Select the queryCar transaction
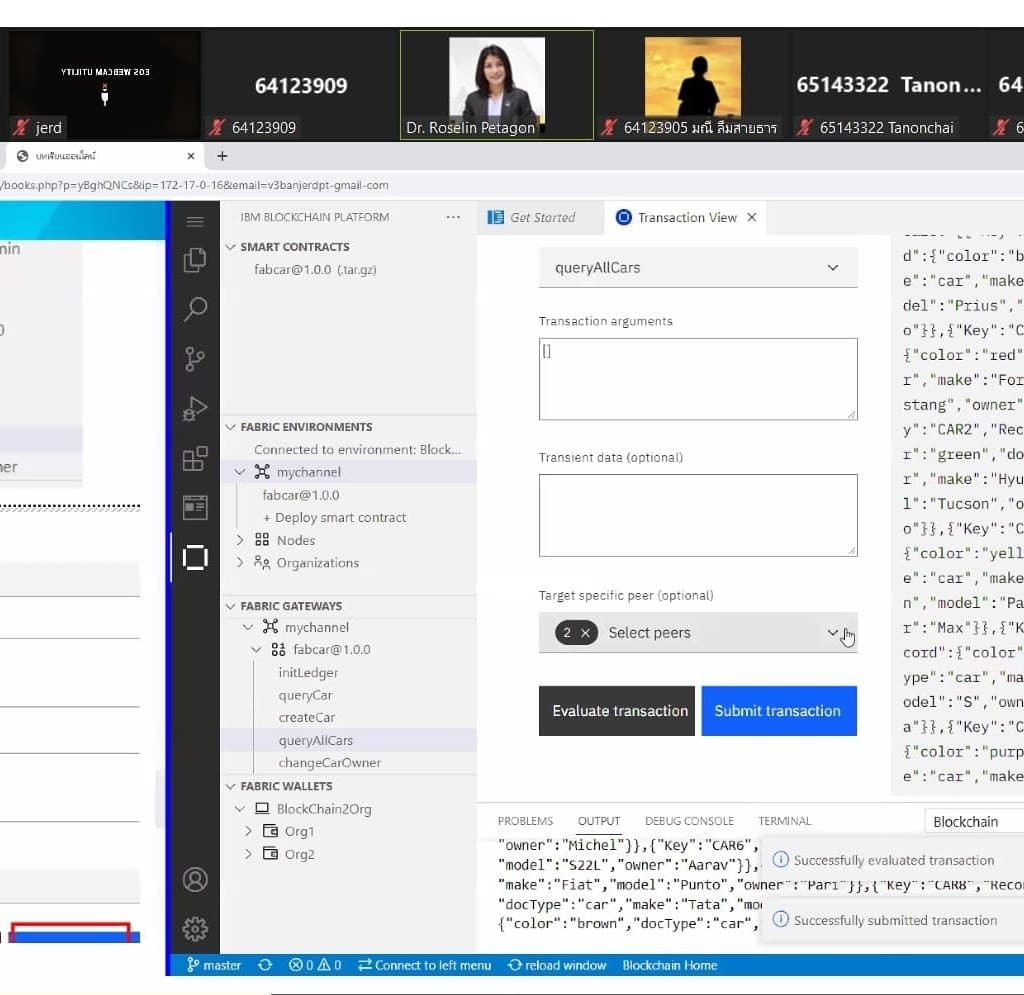The width and height of the screenshot is (1024, 995). (305, 695)
